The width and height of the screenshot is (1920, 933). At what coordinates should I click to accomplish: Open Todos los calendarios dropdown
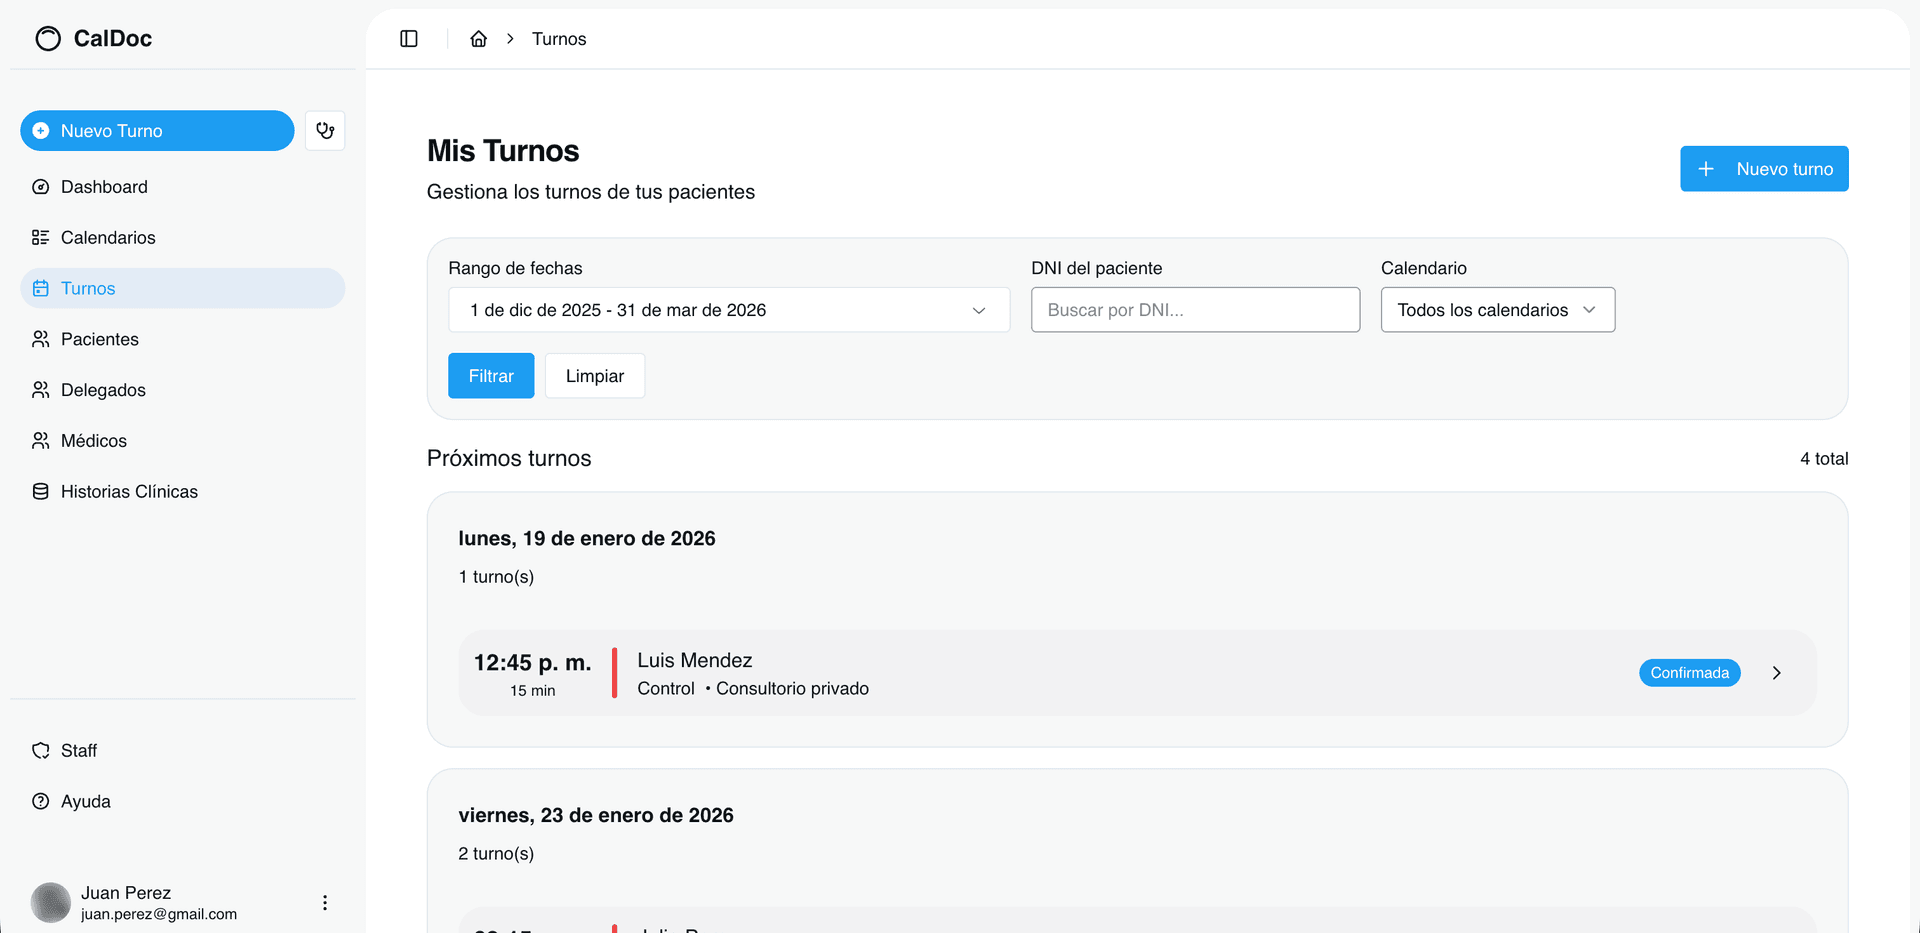[x=1497, y=310]
